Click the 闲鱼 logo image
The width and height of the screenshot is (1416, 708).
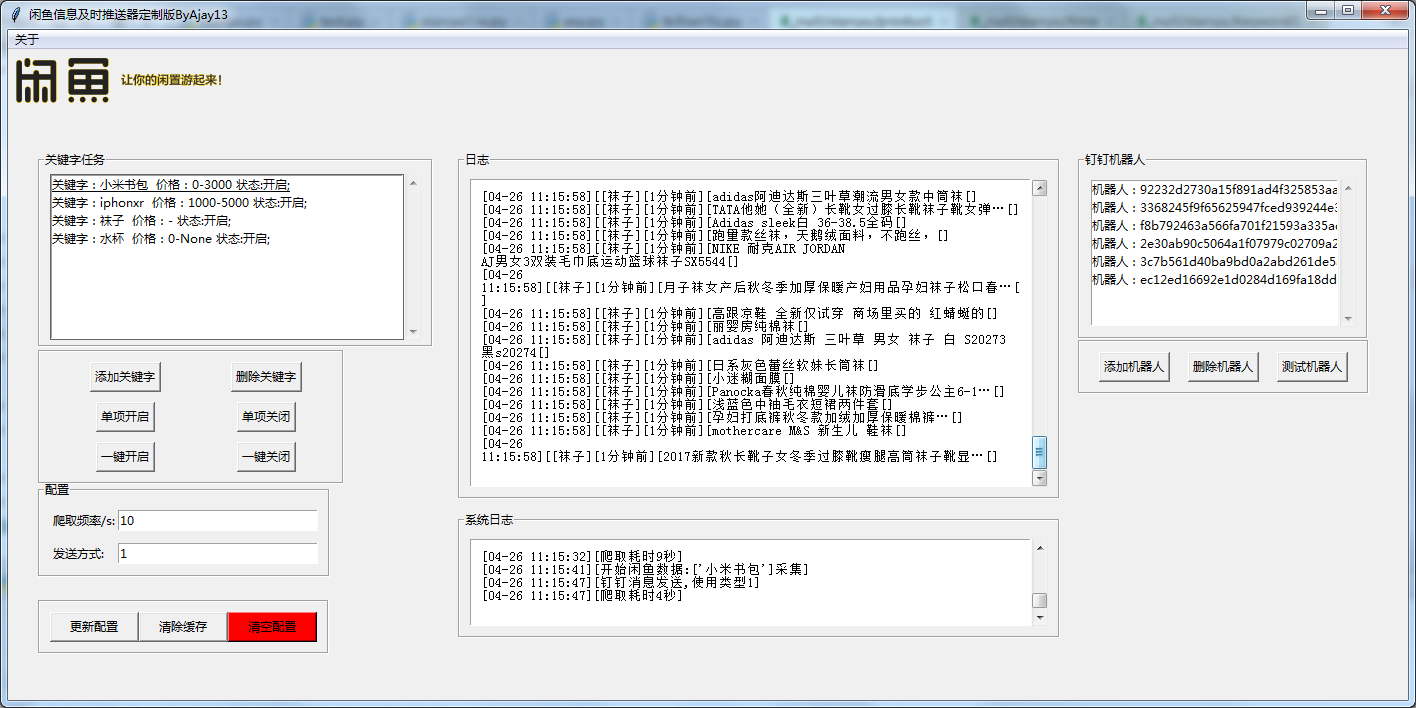(x=62, y=80)
